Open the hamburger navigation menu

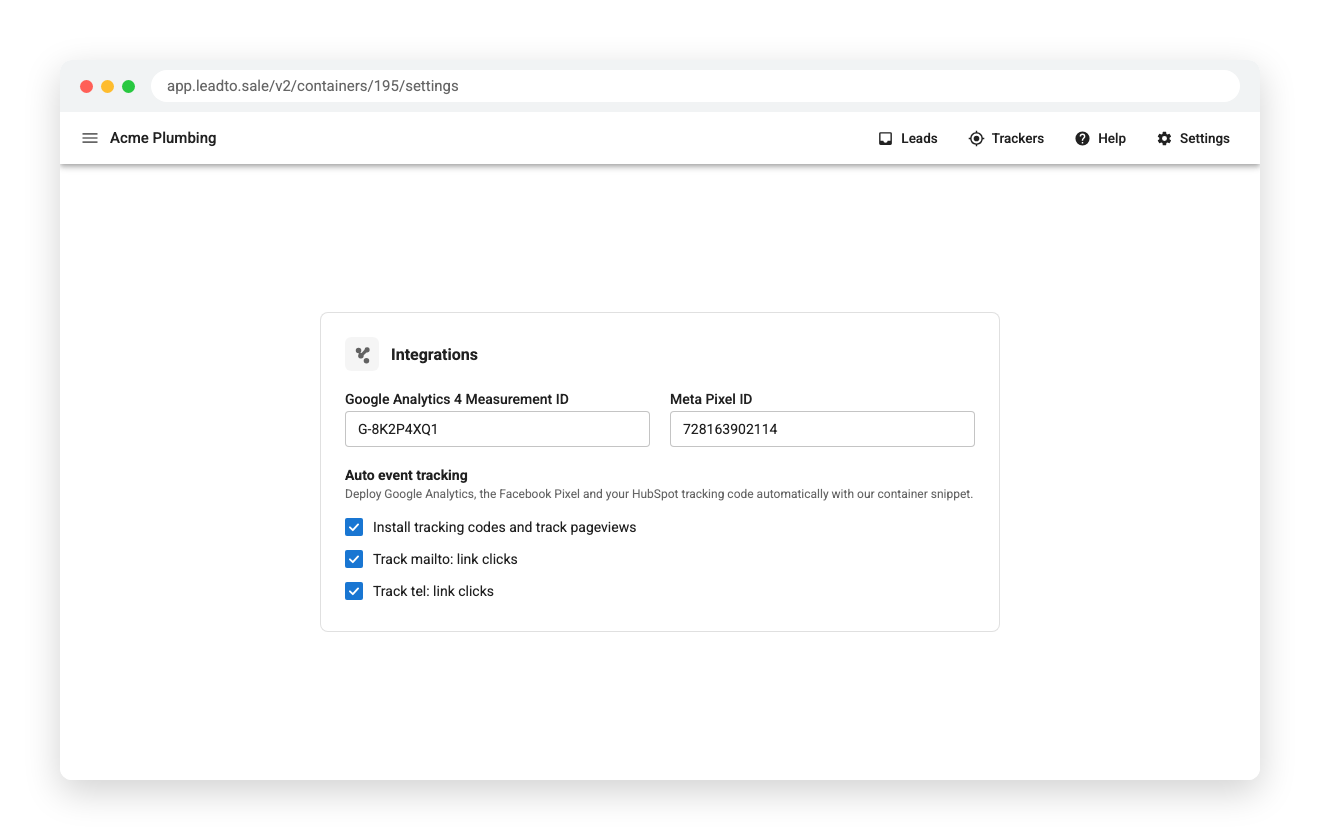tap(90, 138)
